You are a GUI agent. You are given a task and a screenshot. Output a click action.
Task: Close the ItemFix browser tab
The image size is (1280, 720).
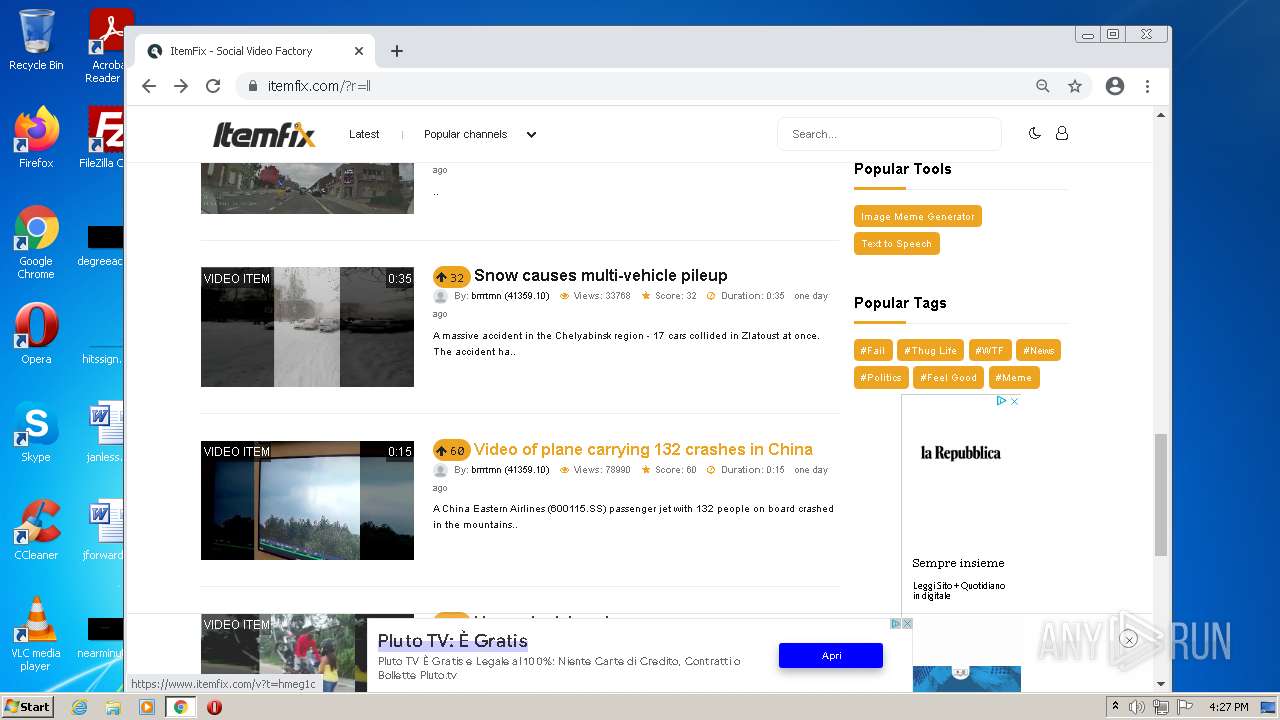359,51
